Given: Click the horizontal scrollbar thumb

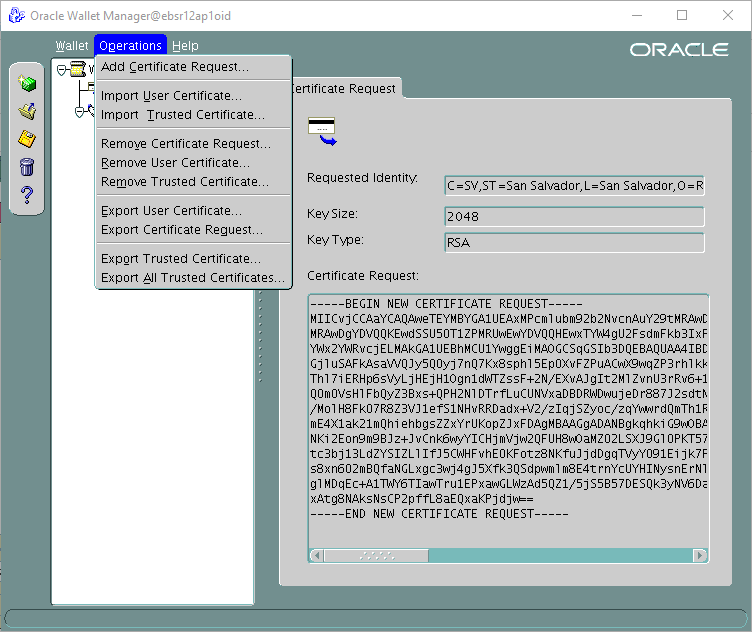Looking at the screenshot, I should point(376,555).
